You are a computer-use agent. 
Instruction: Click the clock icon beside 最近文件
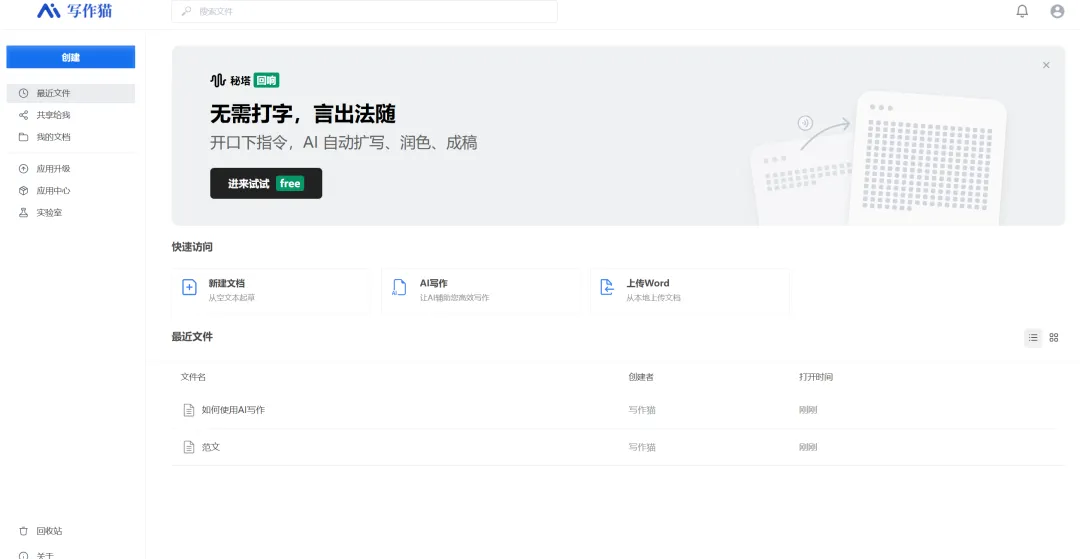coord(23,93)
